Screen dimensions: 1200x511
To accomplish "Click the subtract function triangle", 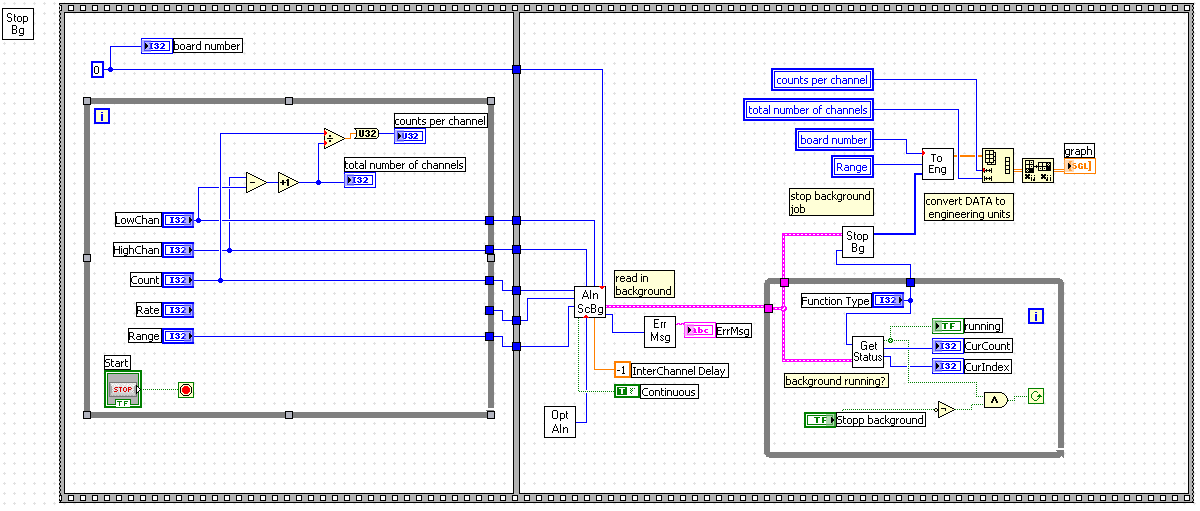I will (x=257, y=182).
